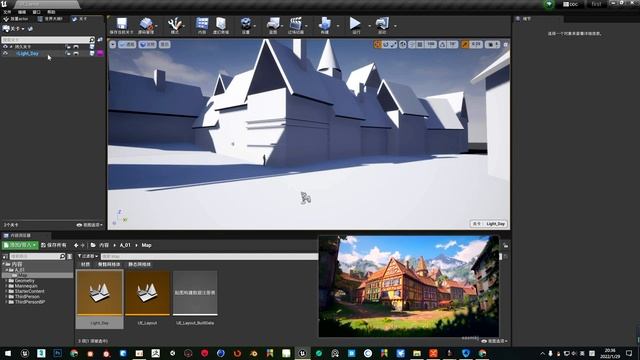Toggle surface snapping icon in viewport
The height and width of the screenshot is (360, 640).
[x=412, y=44]
